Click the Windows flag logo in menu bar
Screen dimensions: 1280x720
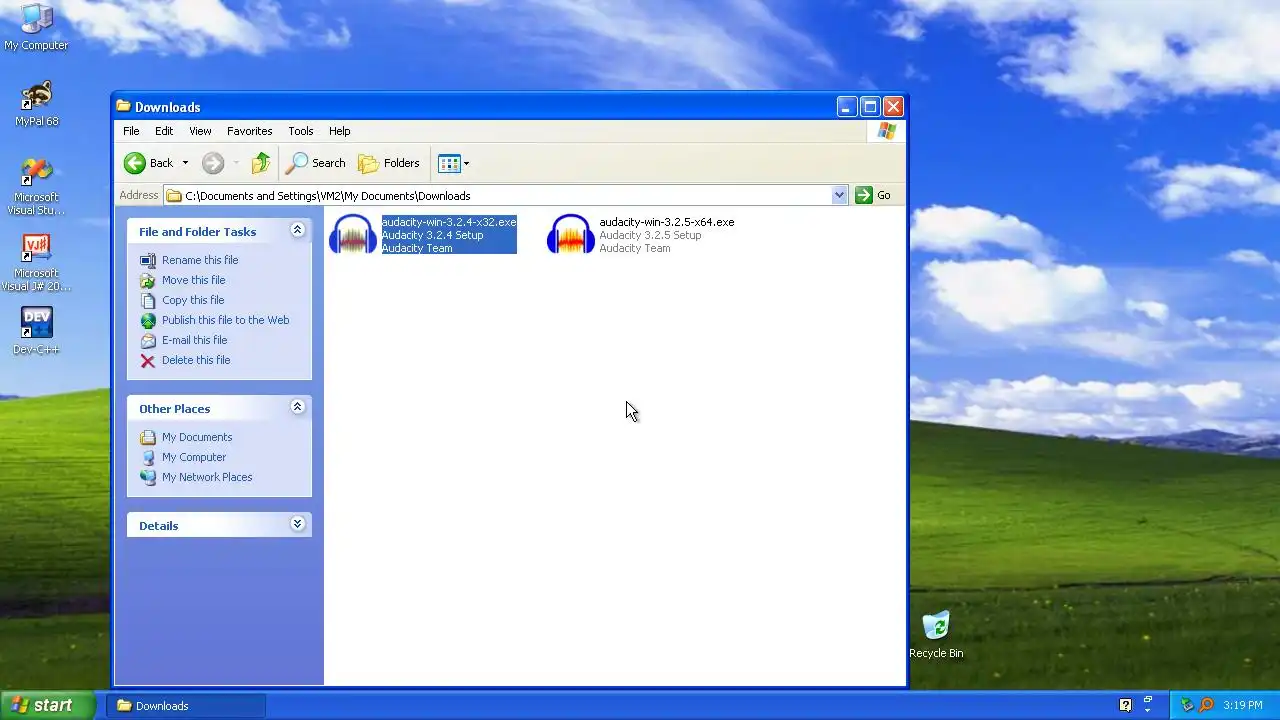point(886,131)
